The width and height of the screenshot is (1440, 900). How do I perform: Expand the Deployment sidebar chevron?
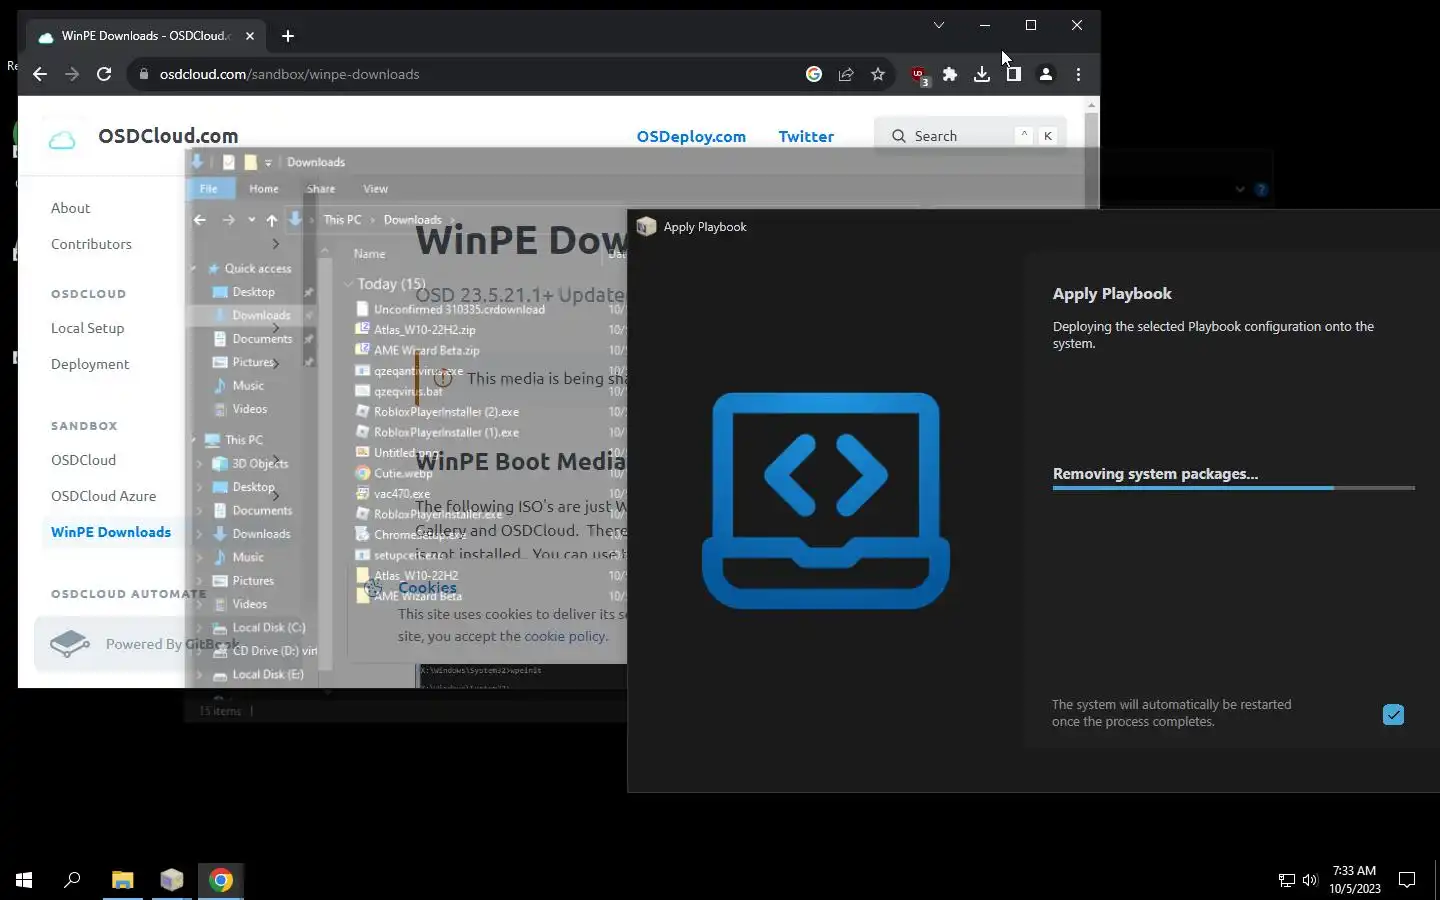pos(275,364)
